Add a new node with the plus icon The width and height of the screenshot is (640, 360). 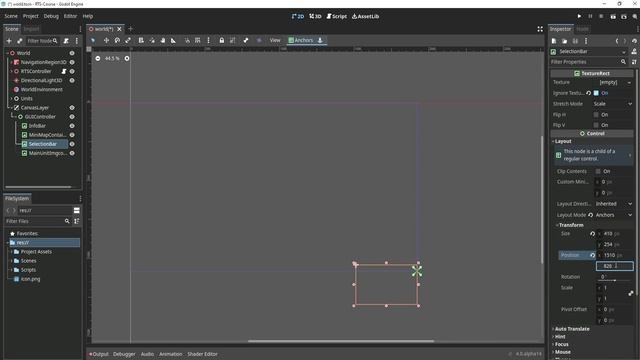9,41
